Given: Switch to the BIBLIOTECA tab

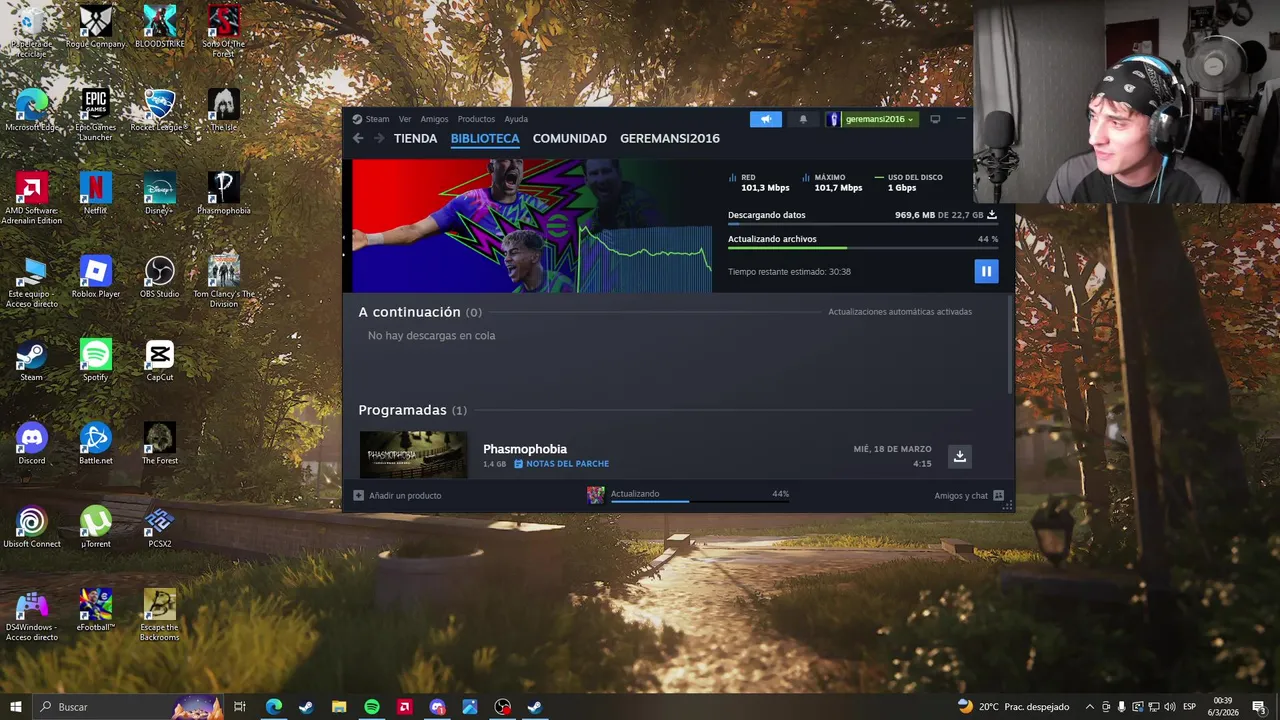Looking at the screenshot, I should [485, 139].
